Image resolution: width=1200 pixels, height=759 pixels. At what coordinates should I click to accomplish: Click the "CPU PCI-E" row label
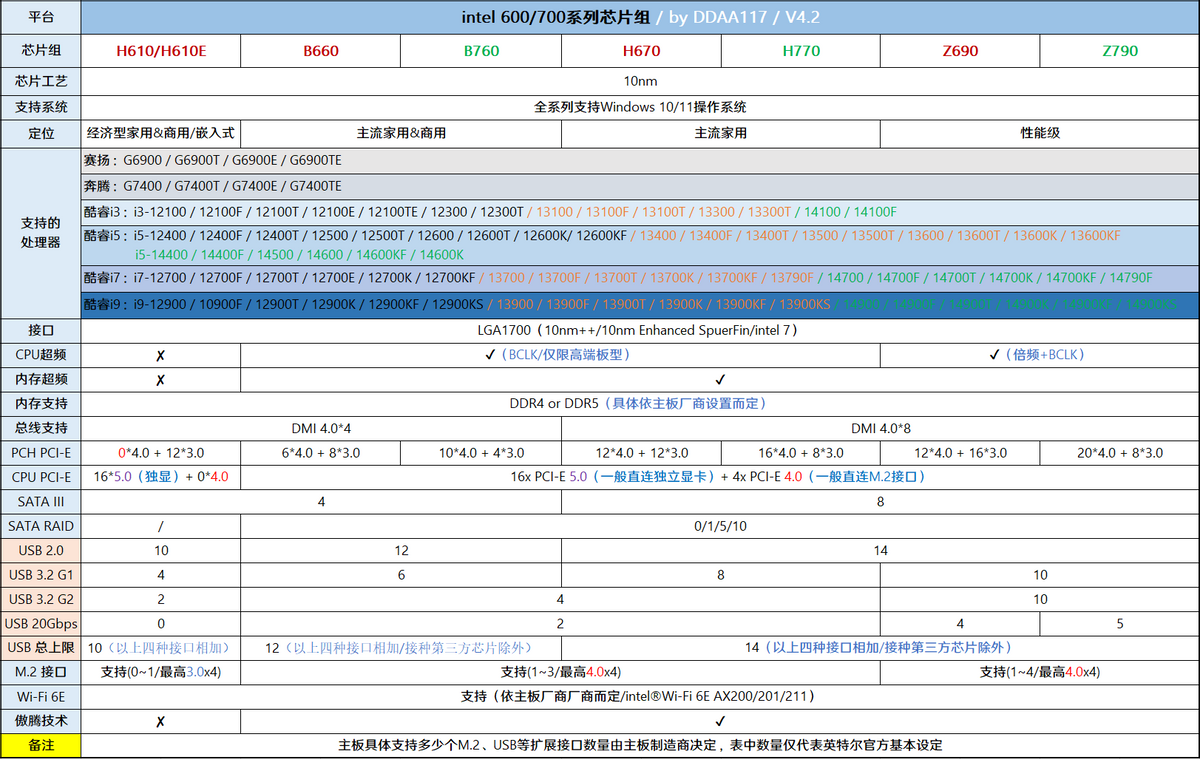pos(41,477)
